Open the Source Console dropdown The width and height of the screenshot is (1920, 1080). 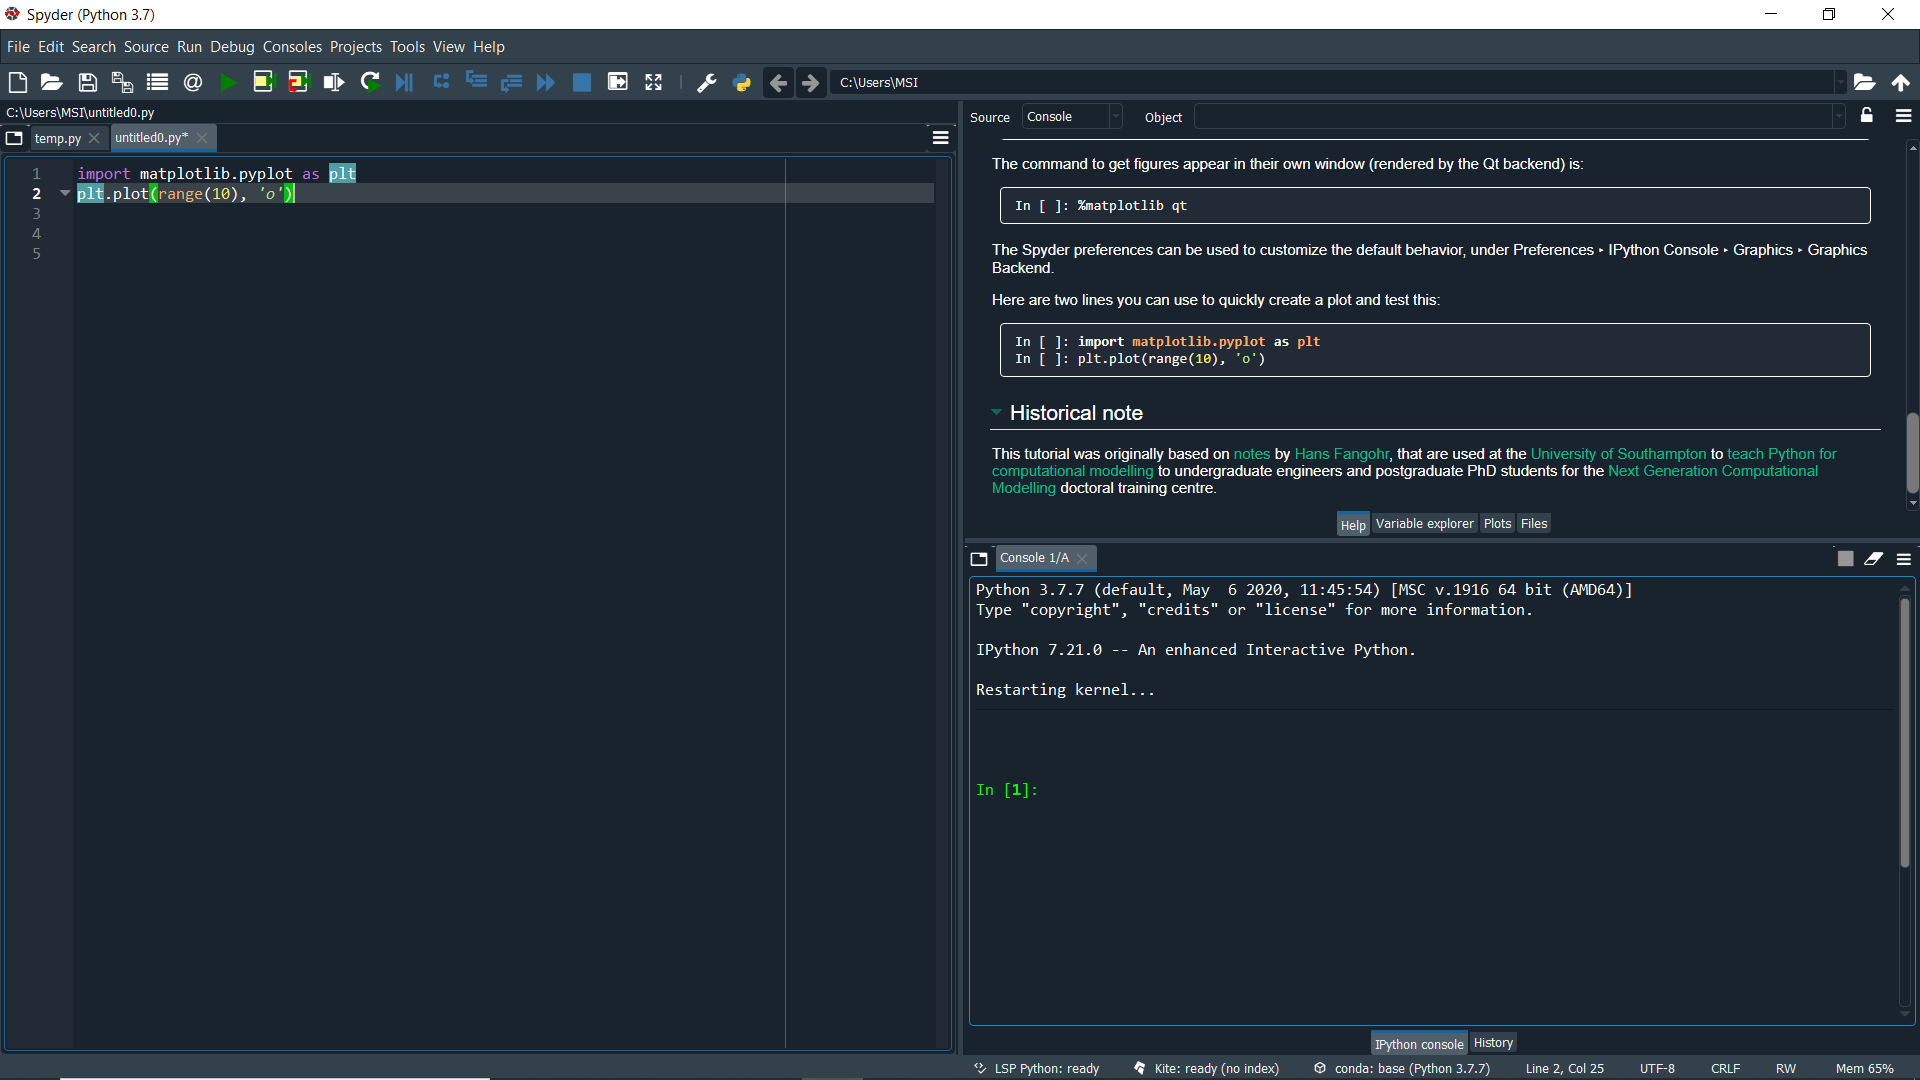(x=1071, y=117)
